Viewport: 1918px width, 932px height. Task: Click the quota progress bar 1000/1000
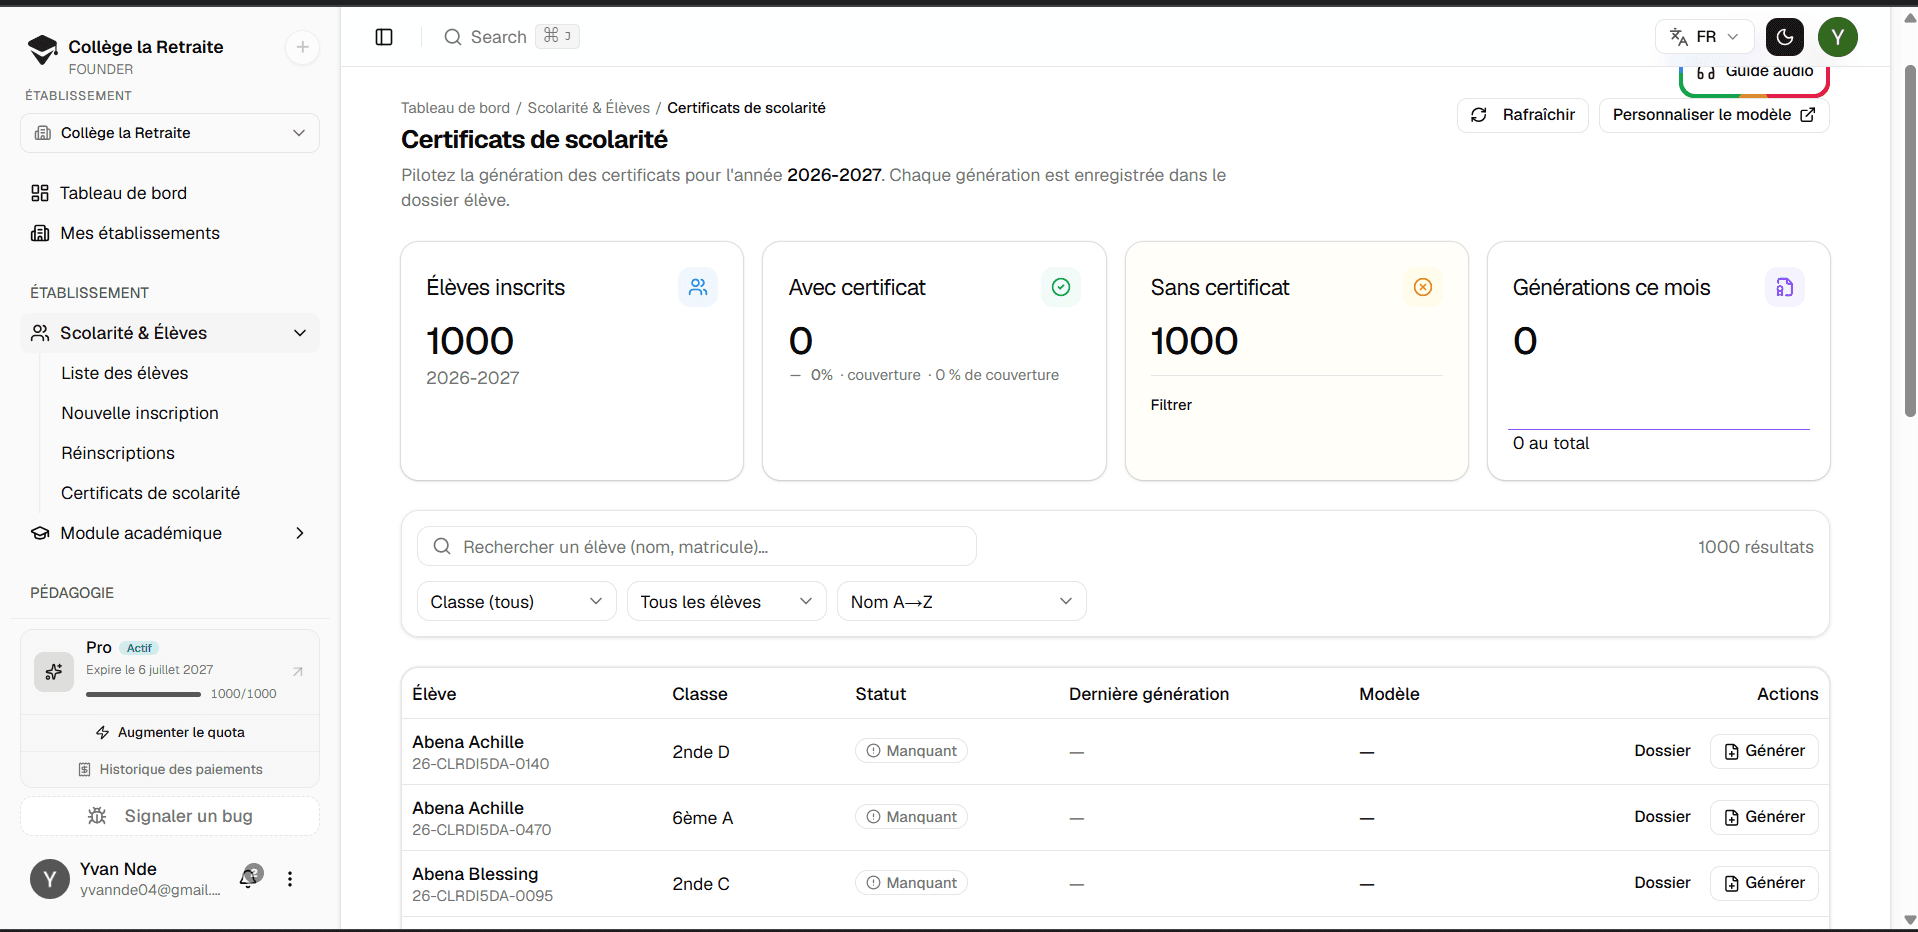tap(144, 694)
